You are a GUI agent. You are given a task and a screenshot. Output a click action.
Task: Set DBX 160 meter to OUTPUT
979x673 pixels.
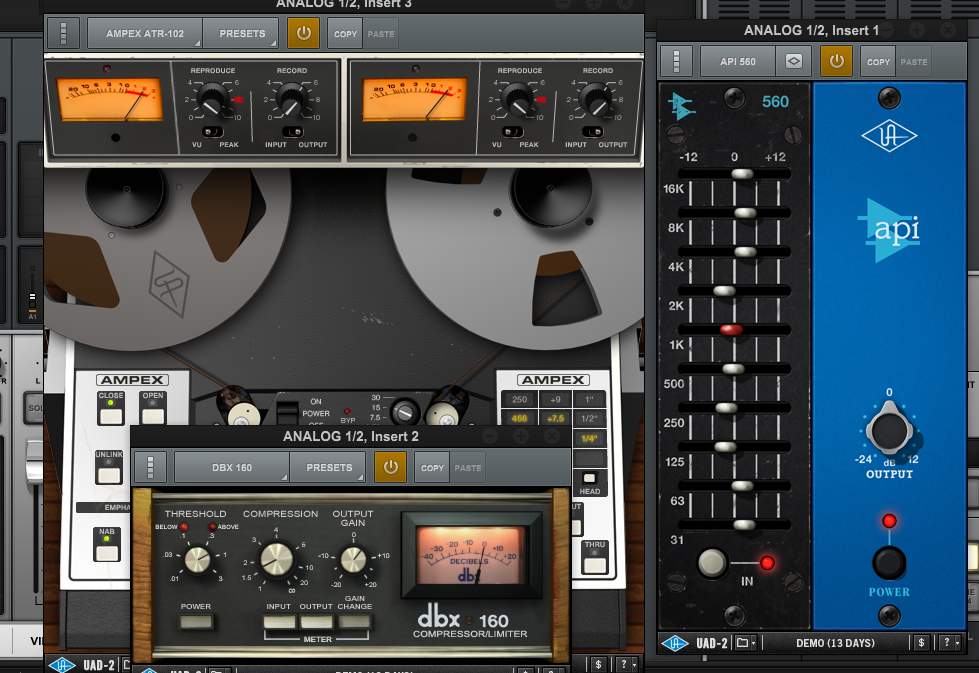[x=317, y=622]
